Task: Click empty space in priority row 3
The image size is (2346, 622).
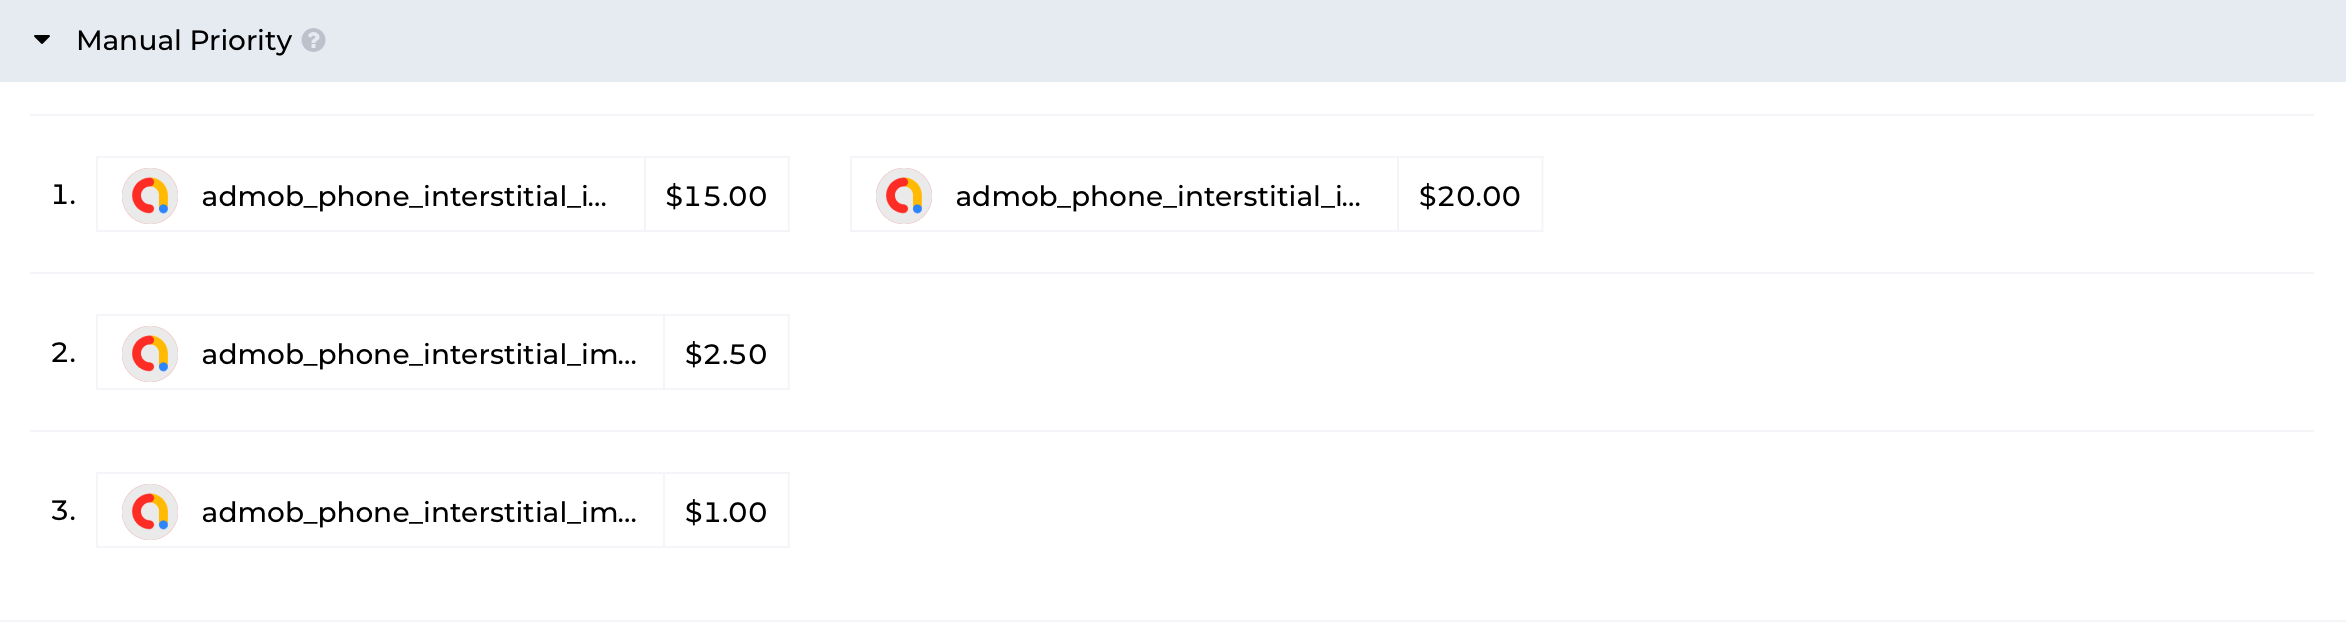Action: click(x=1500, y=511)
